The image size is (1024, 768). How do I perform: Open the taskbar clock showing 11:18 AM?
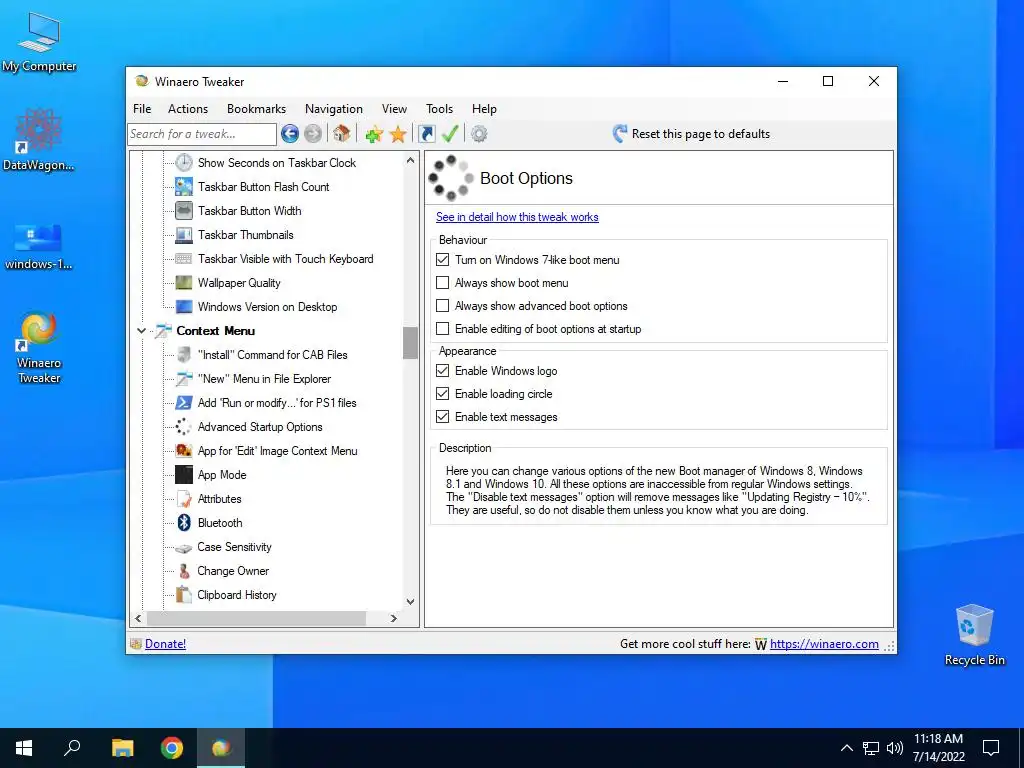tap(938, 748)
